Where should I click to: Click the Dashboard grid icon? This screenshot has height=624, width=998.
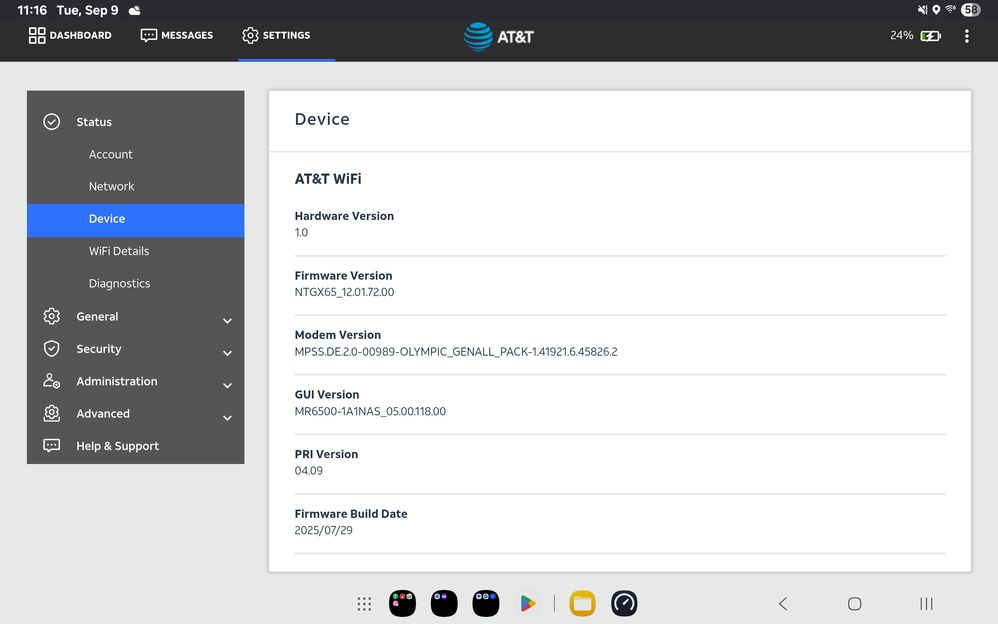[37, 35]
